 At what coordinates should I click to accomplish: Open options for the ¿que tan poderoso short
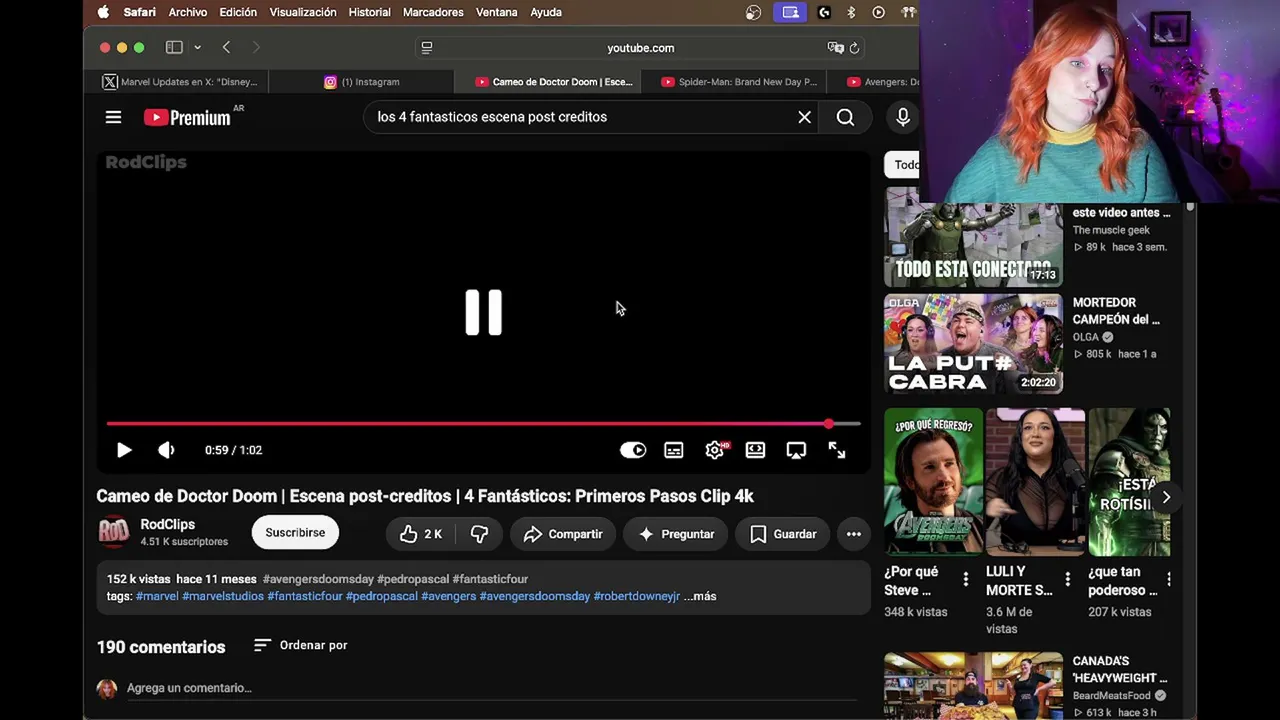[1169, 579]
